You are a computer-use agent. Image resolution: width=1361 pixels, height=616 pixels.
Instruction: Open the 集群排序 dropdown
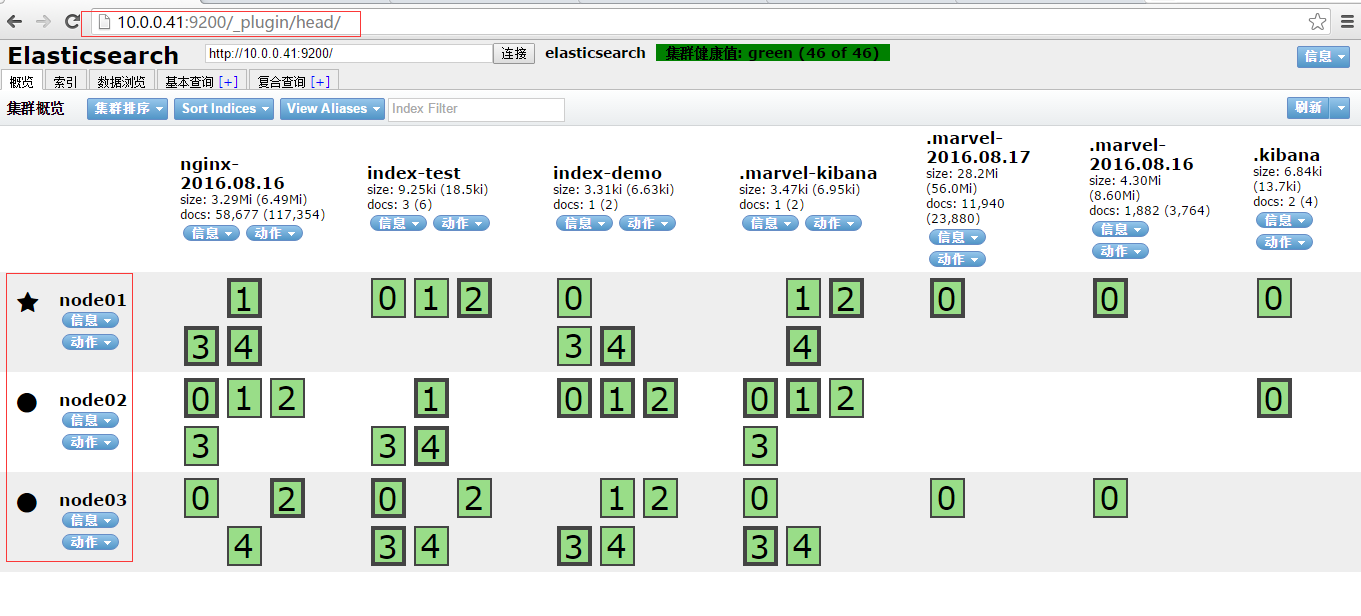tap(127, 108)
